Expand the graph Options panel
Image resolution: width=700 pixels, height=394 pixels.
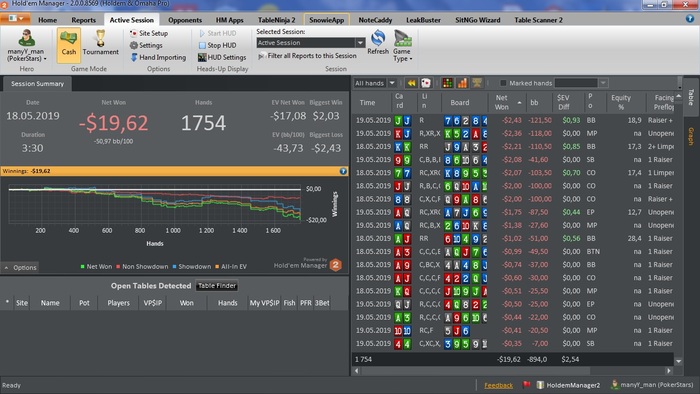(20, 267)
